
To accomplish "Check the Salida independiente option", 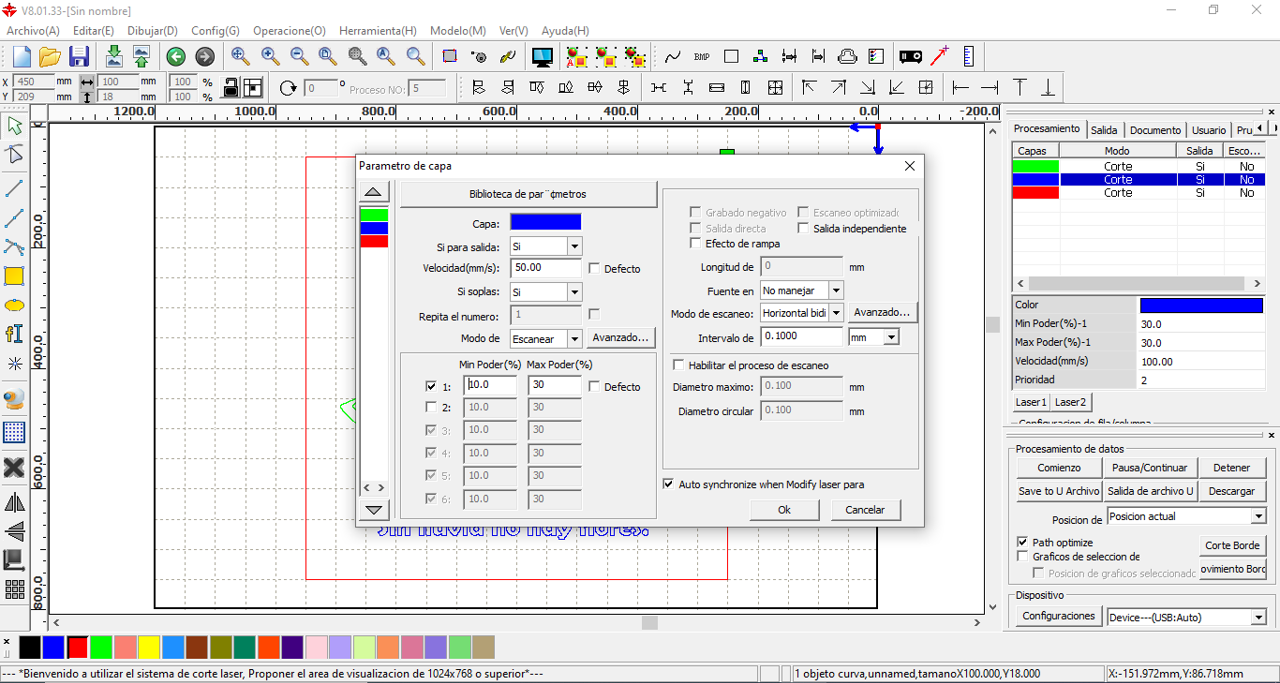I will pyautogui.click(x=803, y=228).
